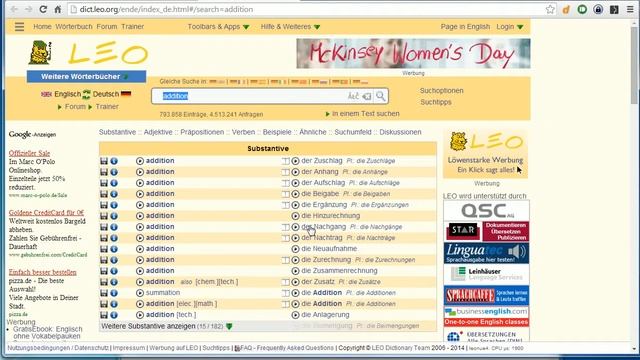
Task: Jump to the Suchumfeld section
Action: 353,132
